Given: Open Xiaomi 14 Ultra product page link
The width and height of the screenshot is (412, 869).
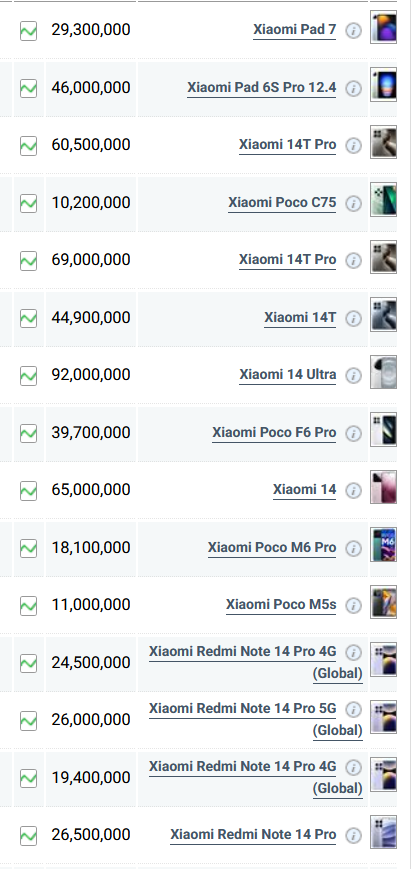Looking at the screenshot, I should (x=288, y=375).
